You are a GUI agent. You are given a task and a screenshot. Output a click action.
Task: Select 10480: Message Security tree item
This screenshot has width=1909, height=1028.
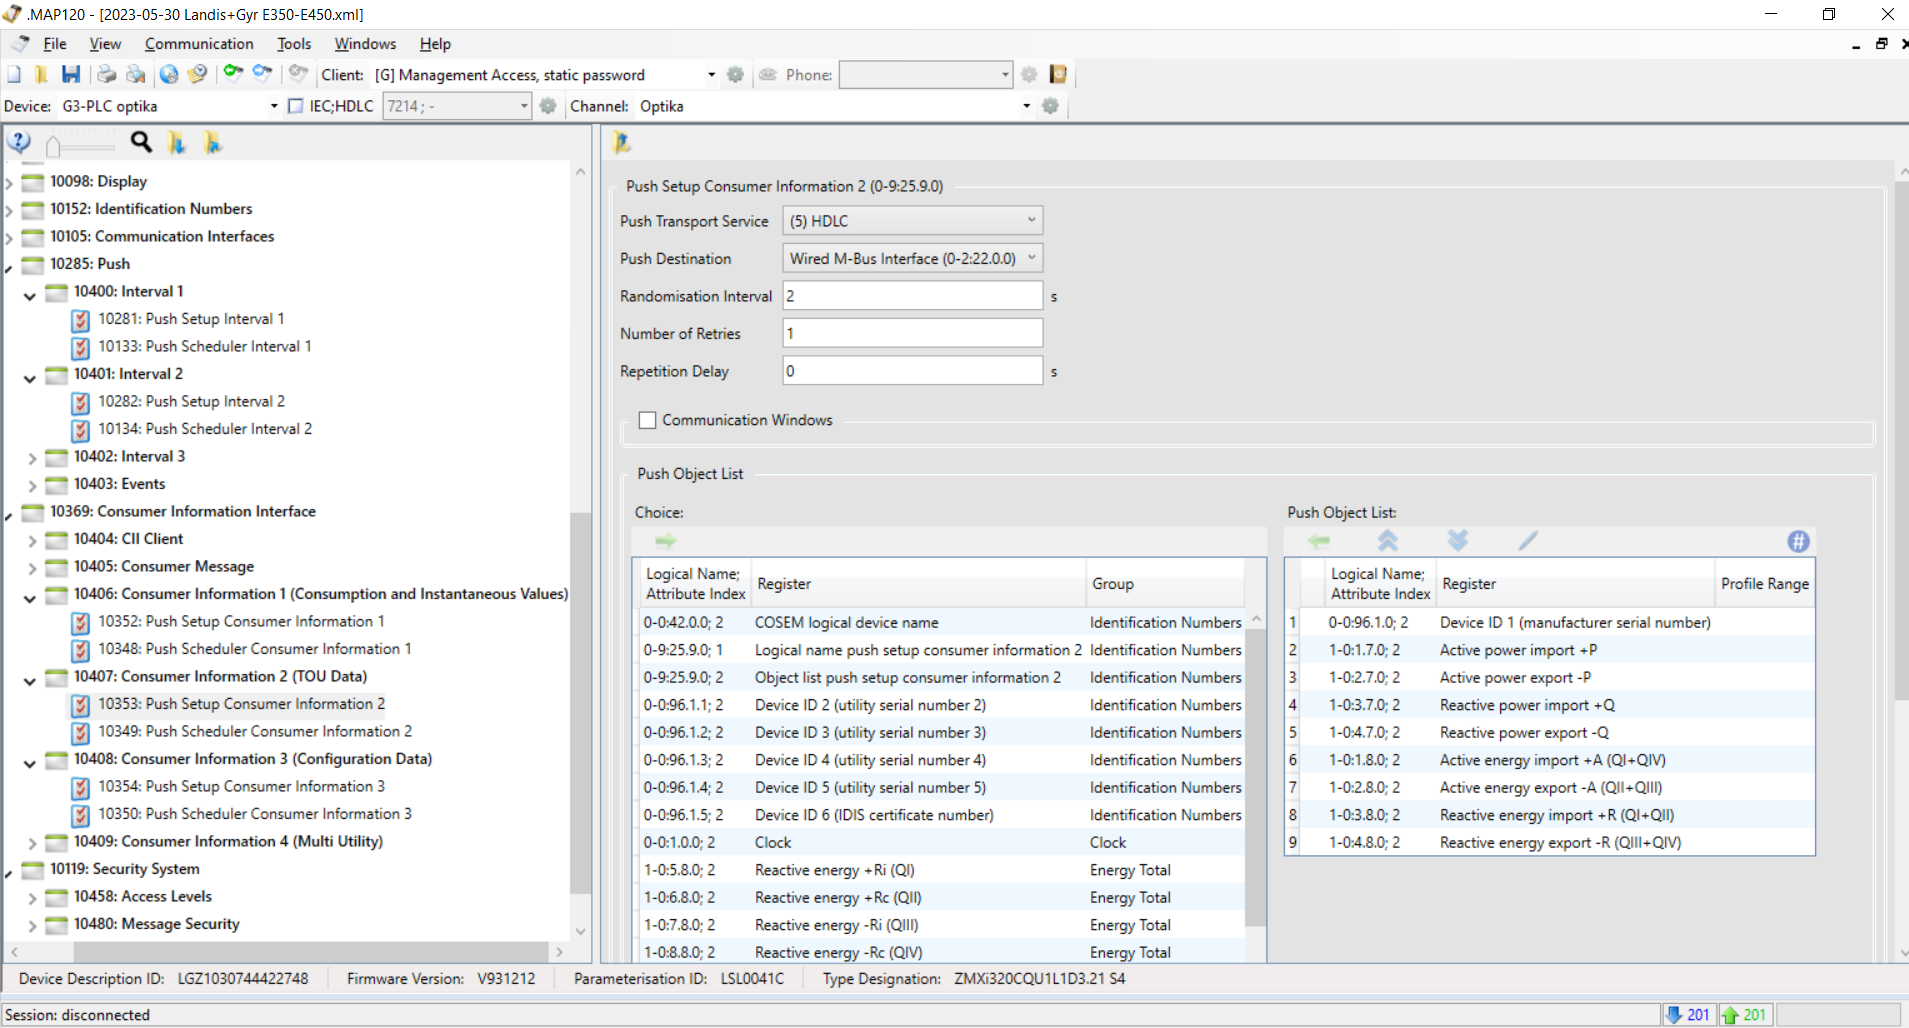[x=156, y=924]
